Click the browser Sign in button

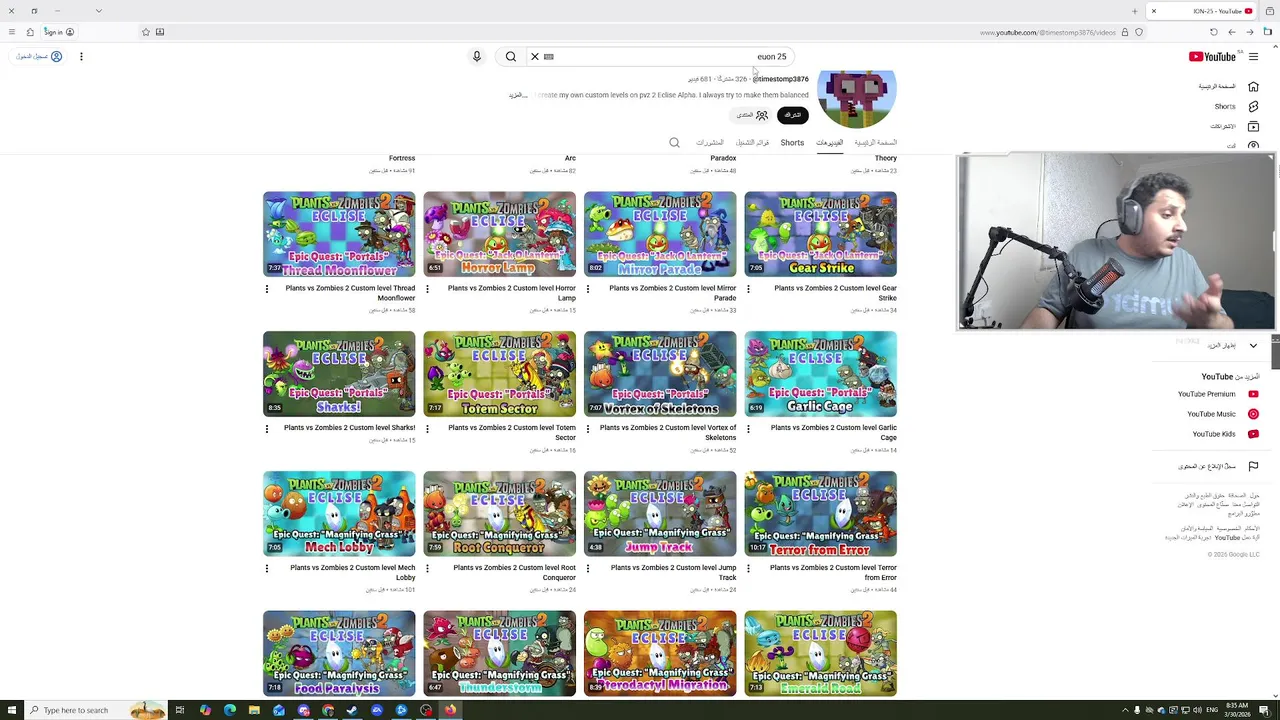point(59,32)
